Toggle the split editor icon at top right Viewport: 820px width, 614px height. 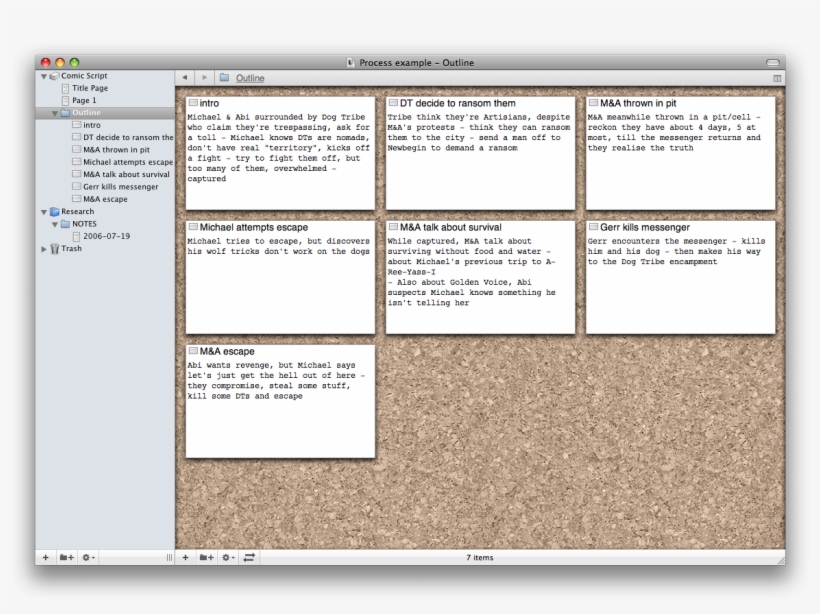click(777, 77)
